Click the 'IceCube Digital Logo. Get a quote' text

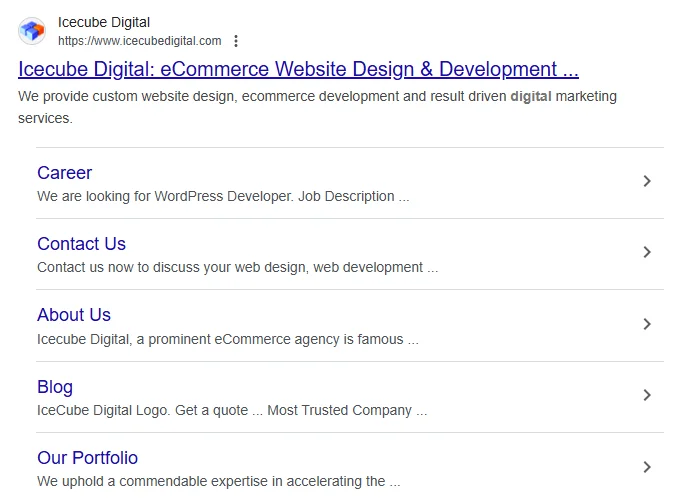coord(232,410)
